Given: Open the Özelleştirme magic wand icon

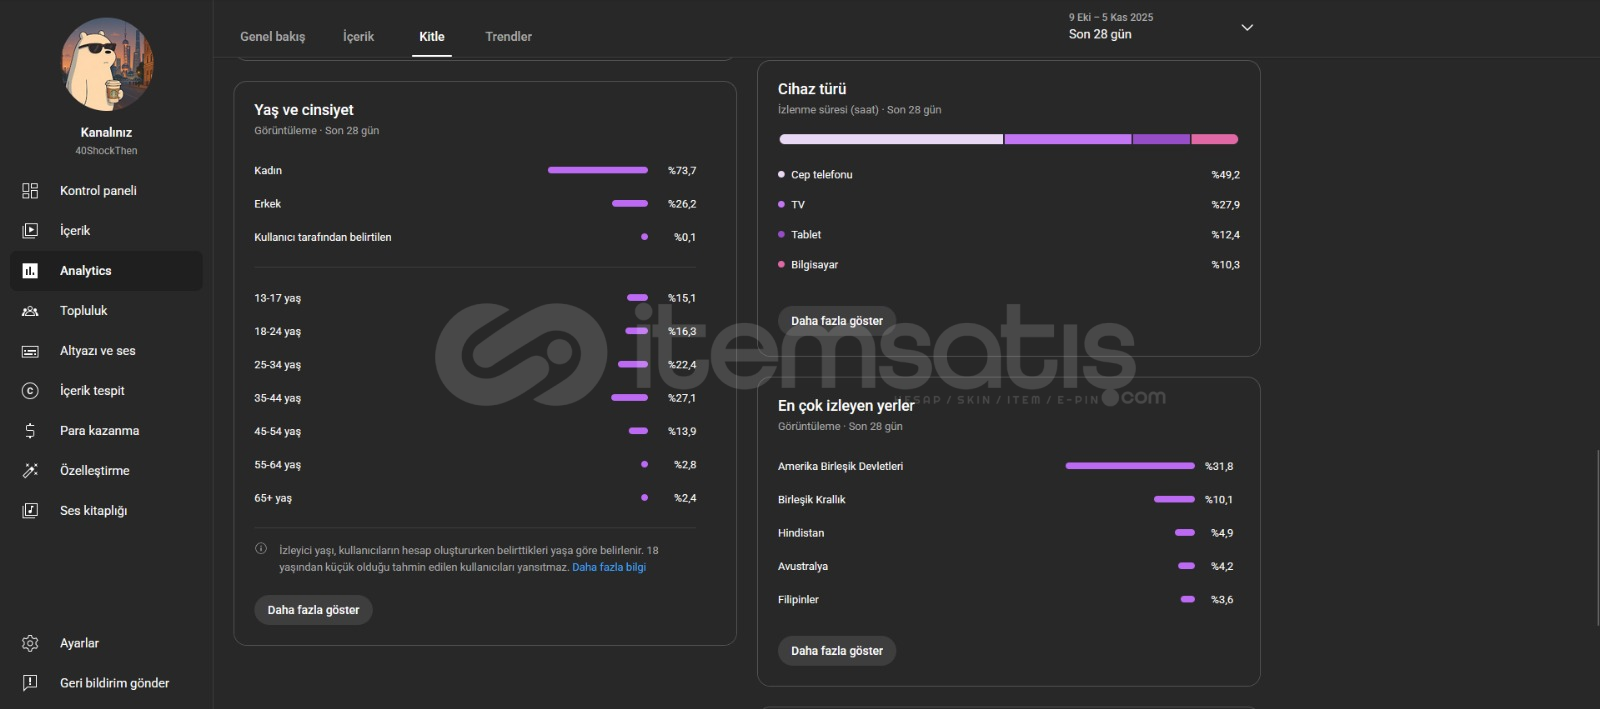Looking at the screenshot, I should click(x=30, y=471).
